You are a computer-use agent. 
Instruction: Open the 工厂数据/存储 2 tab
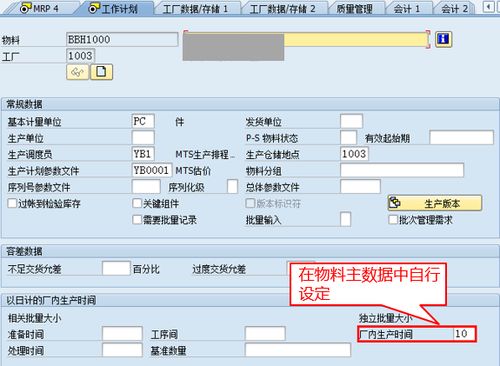coord(283,9)
